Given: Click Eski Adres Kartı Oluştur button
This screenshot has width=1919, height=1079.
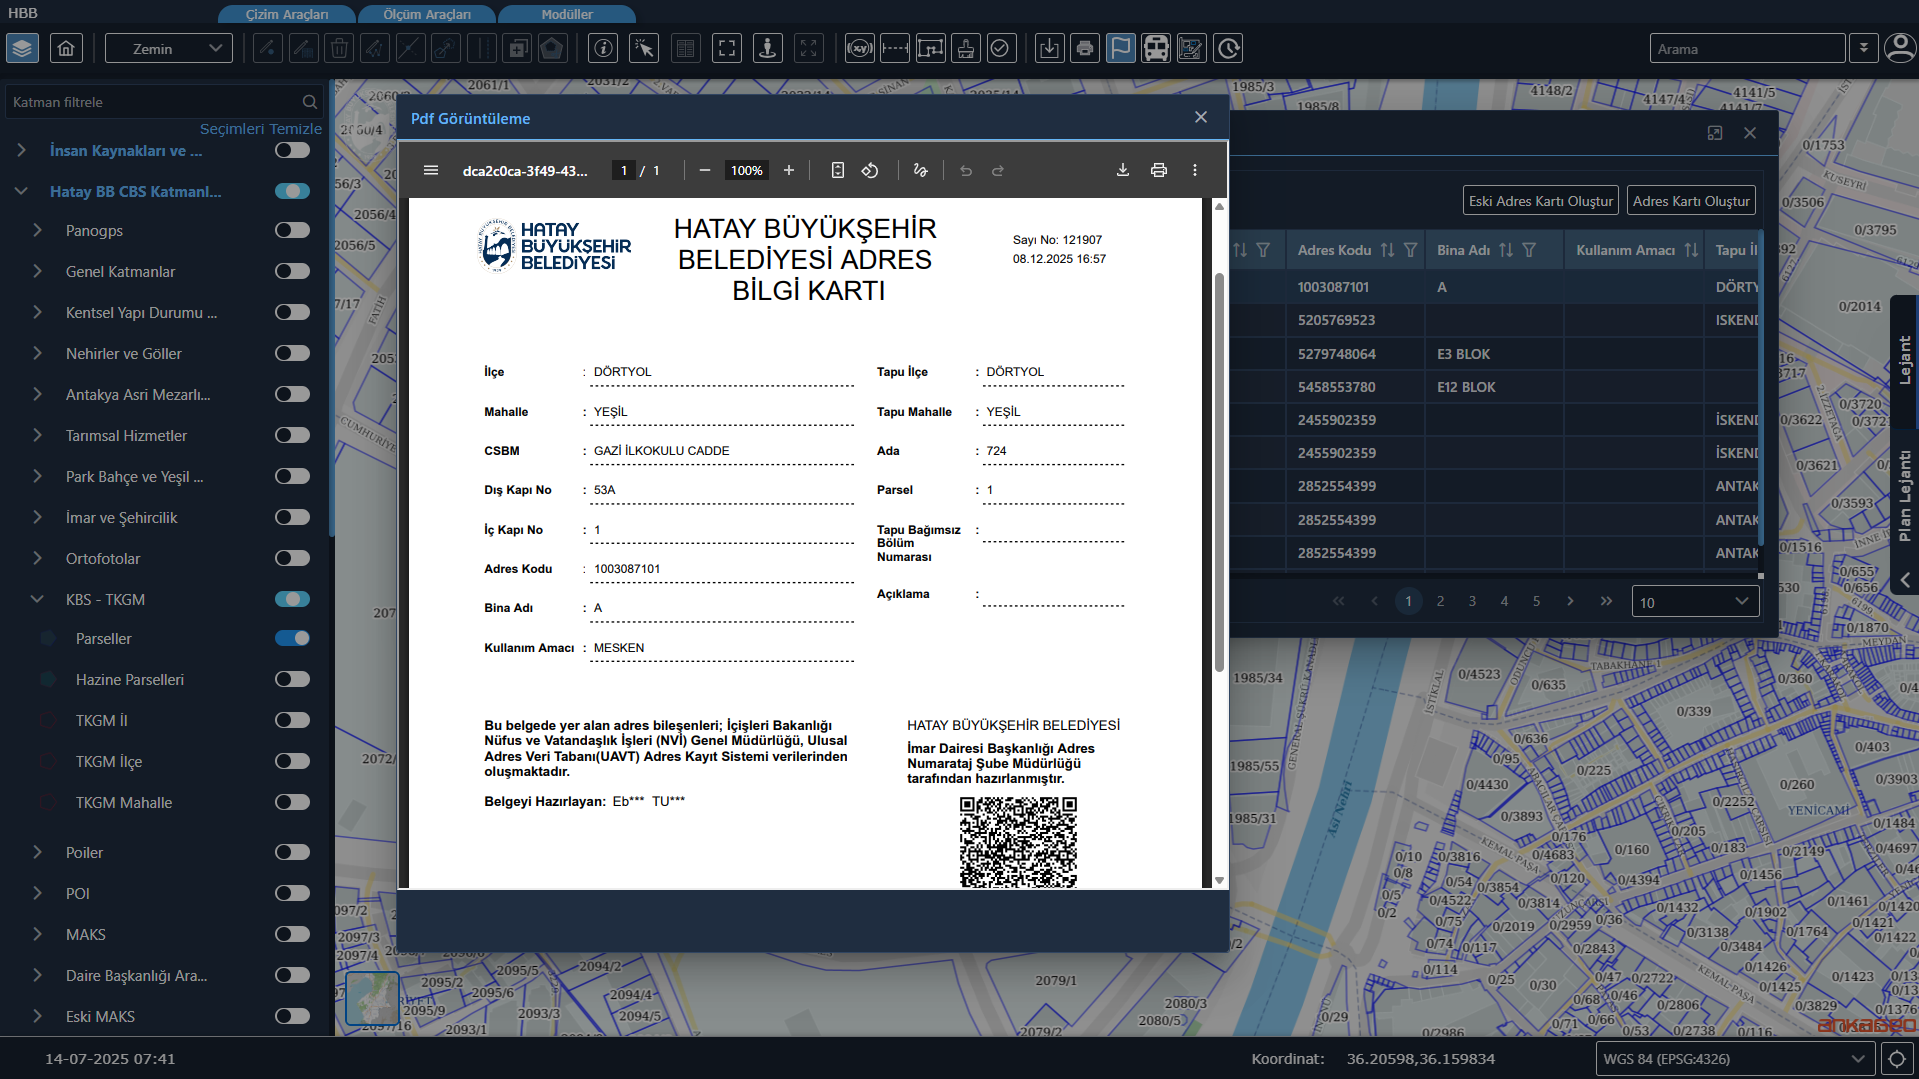Looking at the screenshot, I should pyautogui.click(x=1541, y=201).
